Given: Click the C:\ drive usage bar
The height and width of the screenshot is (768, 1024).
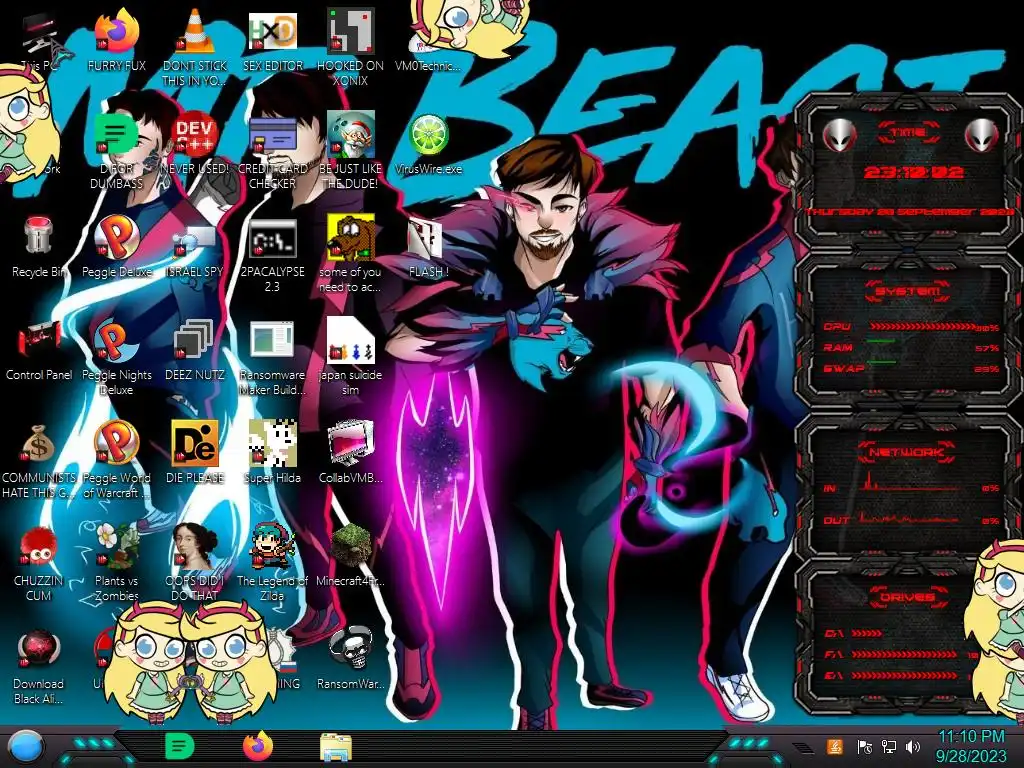Looking at the screenshot, I should coord(867,633).
